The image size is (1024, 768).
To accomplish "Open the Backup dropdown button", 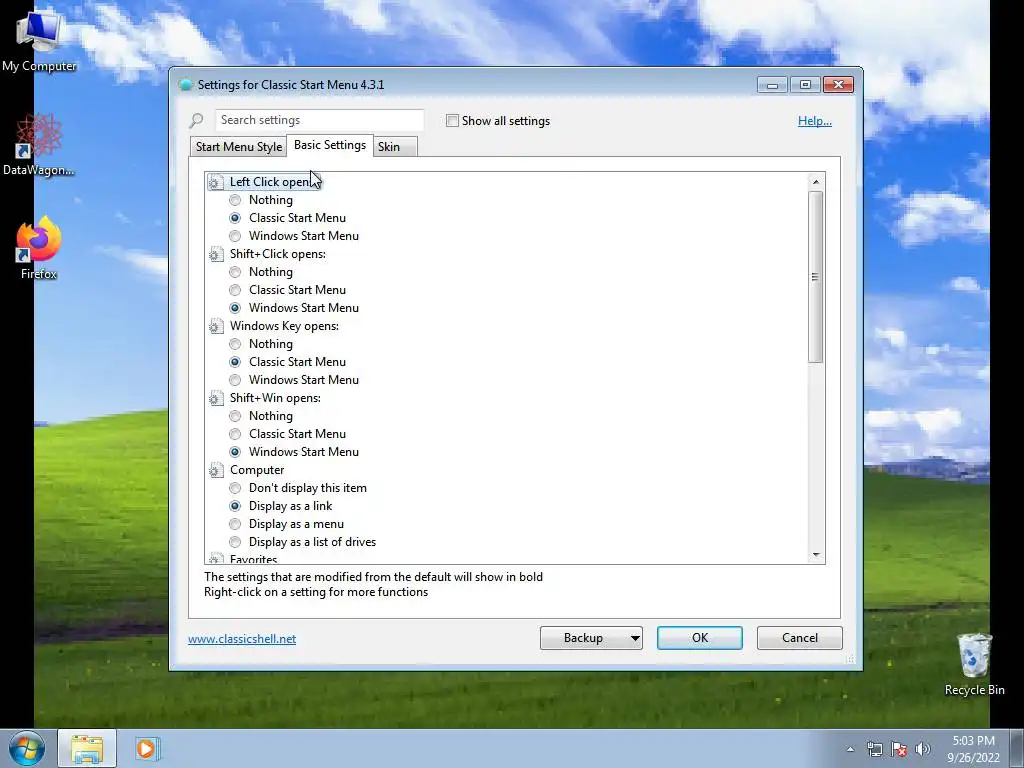I will click(x=591, y=638).
